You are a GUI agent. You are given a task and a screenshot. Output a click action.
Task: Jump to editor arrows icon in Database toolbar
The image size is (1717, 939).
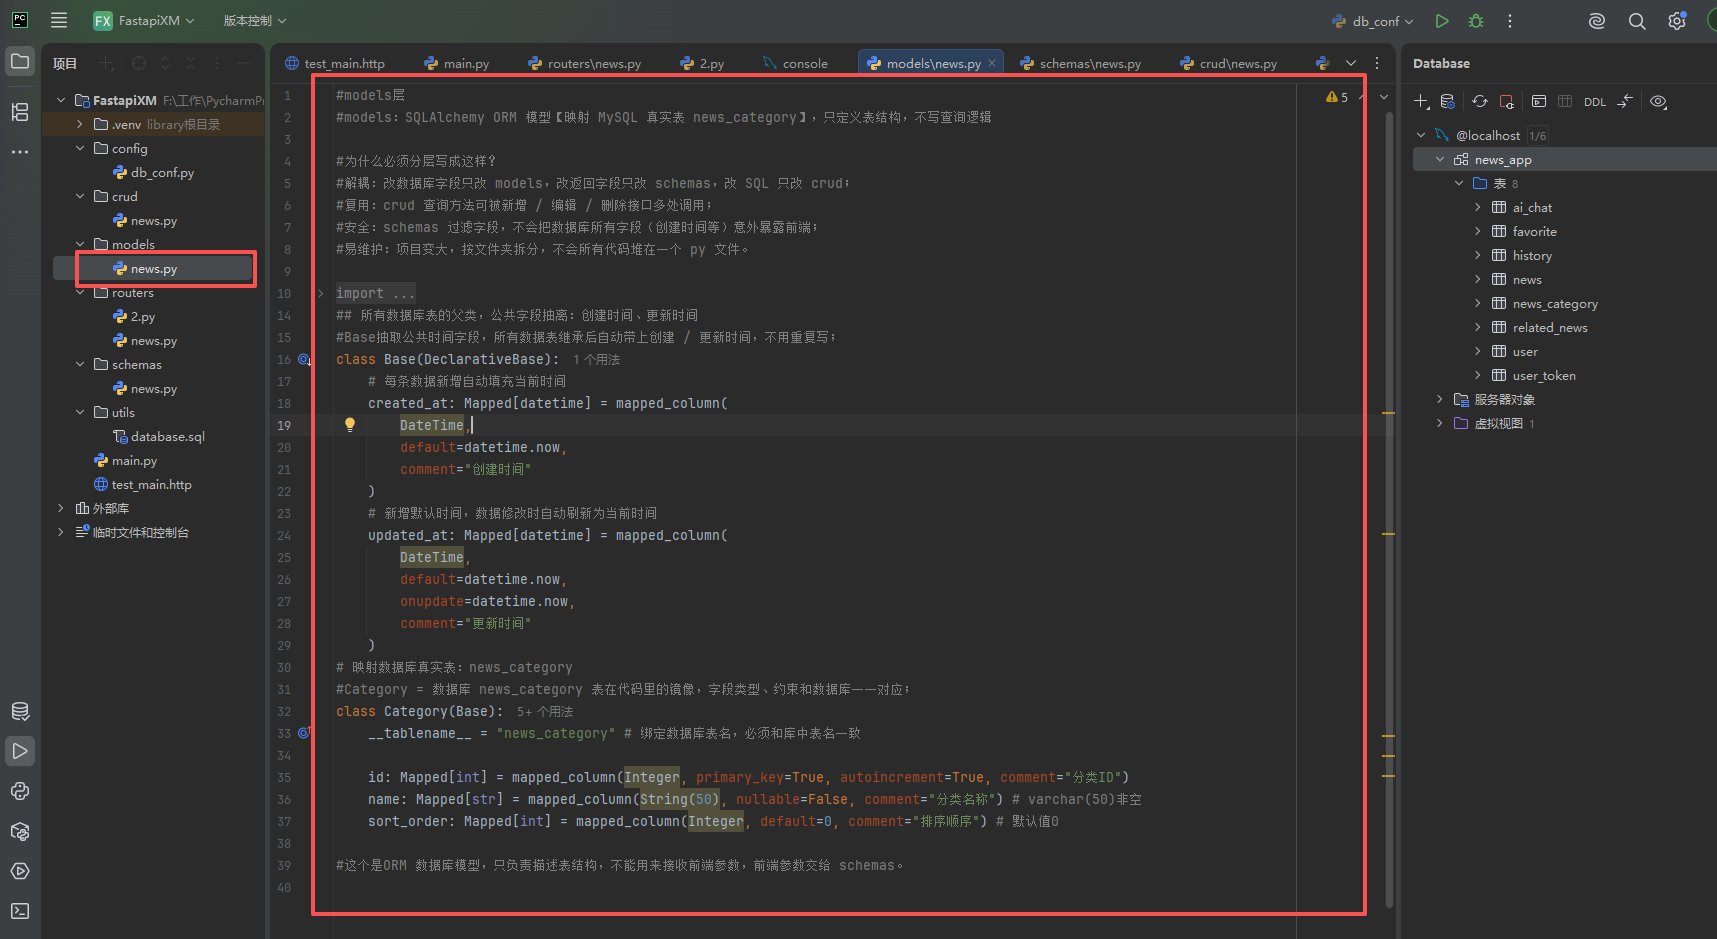tap(1625, 101)
